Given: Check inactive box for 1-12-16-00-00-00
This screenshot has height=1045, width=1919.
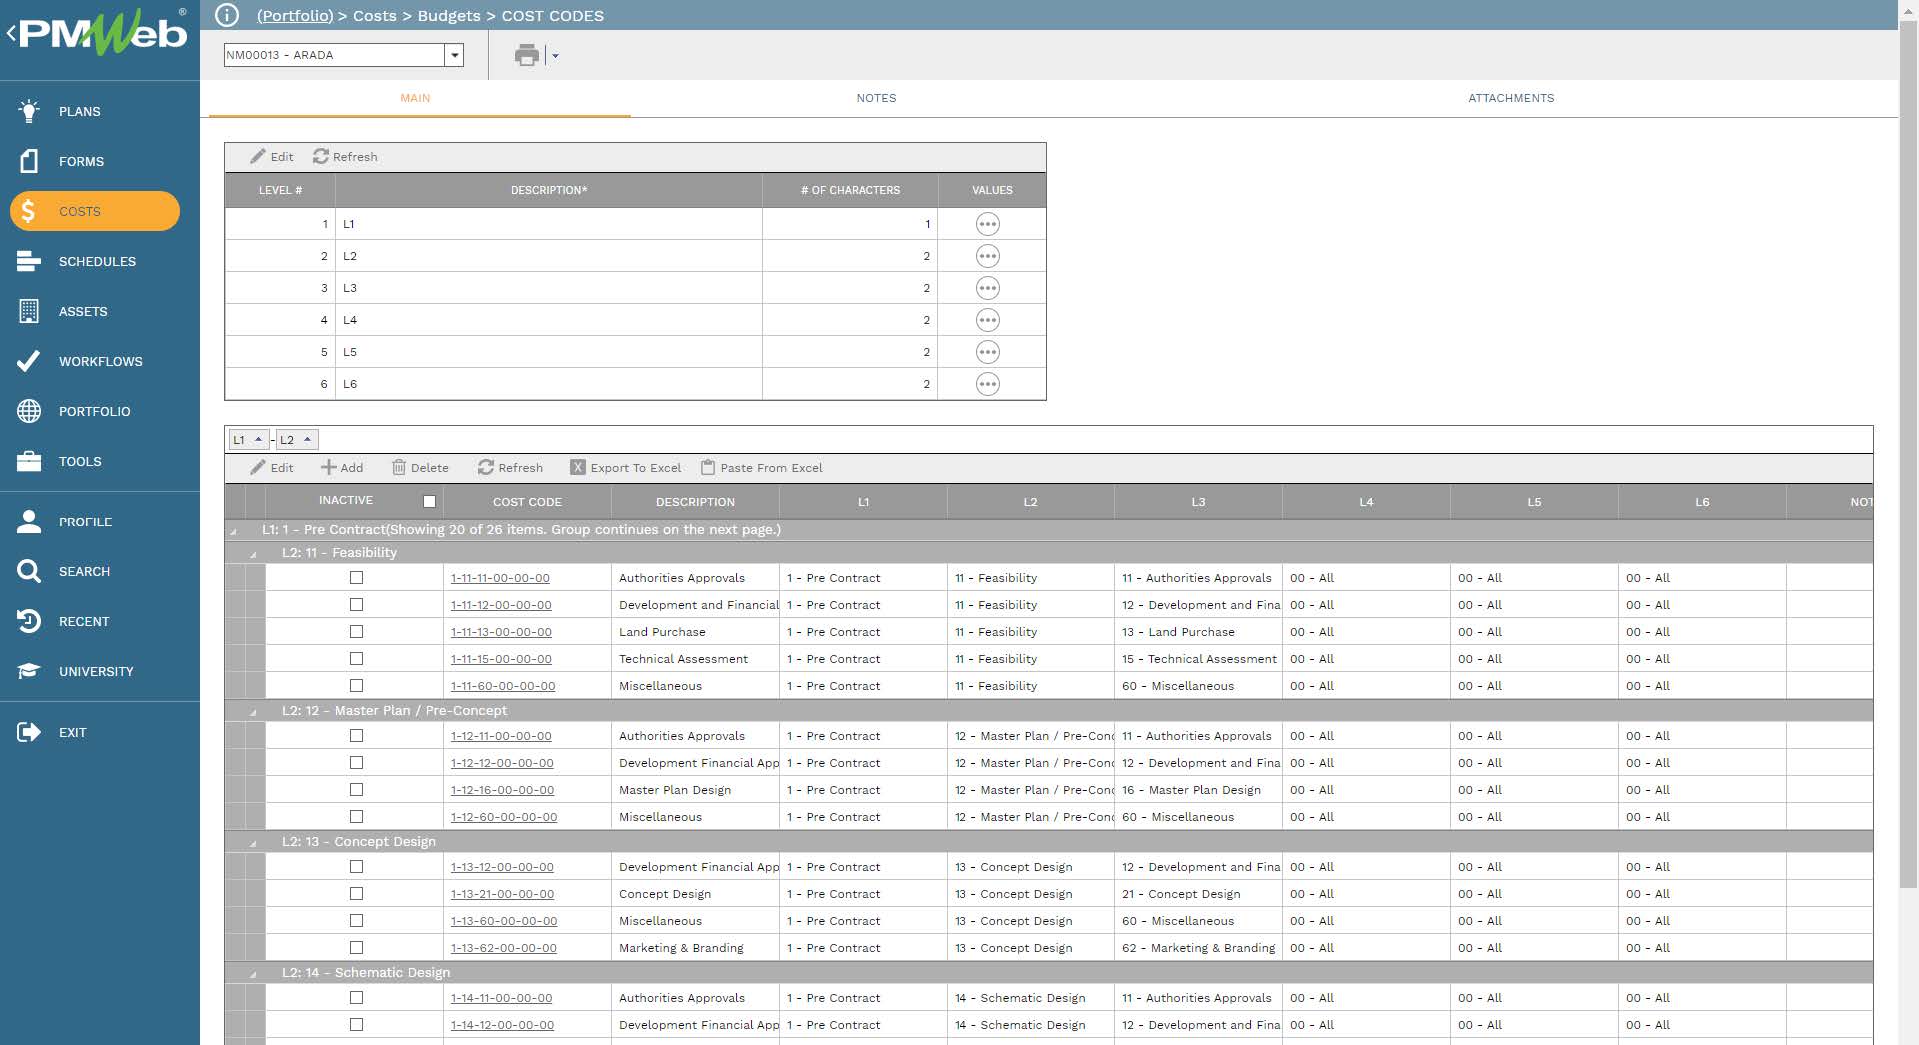Looking at the screenshot, I should (x=356, y=790).
